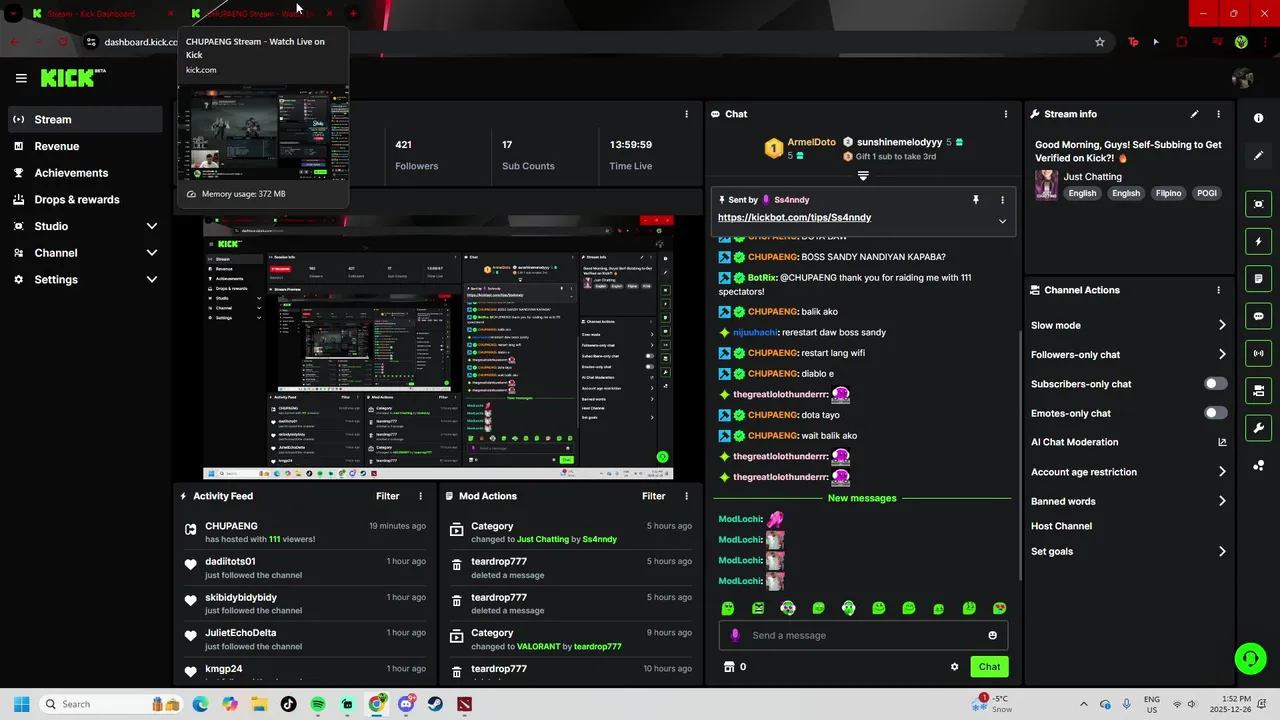Click the POGI stream tag

click(x=1207, y=193)
